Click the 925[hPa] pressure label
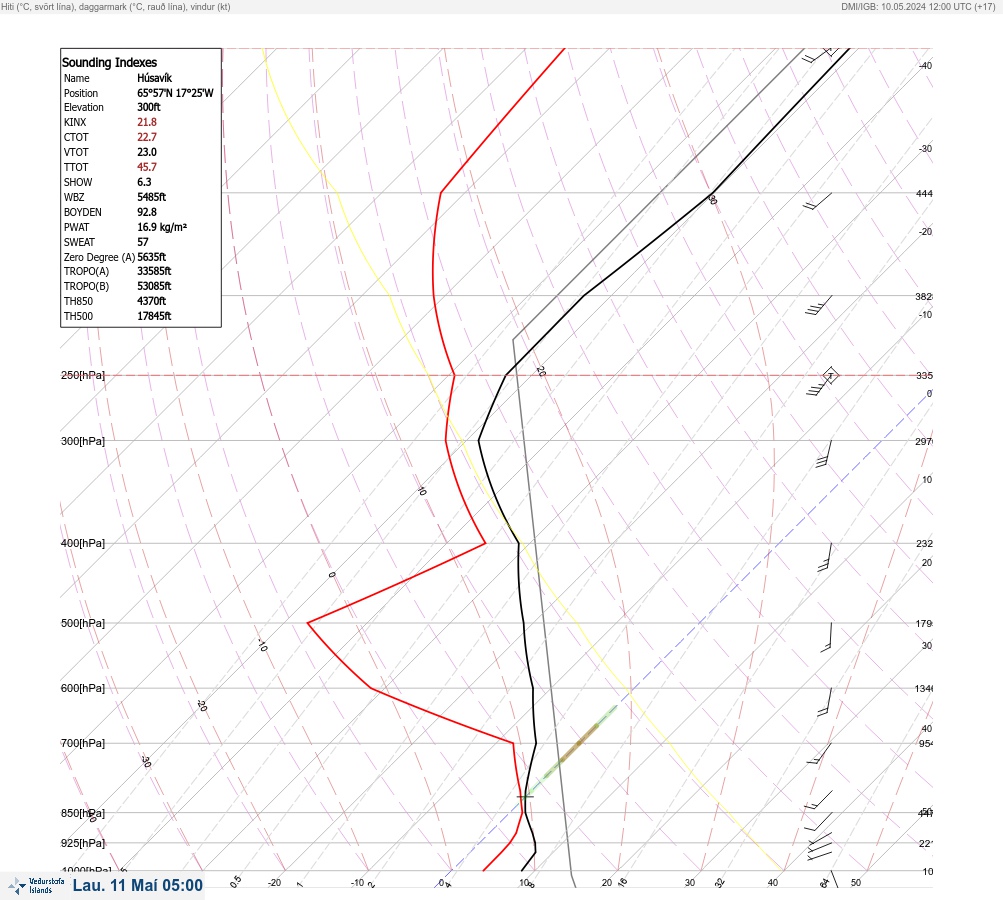The height and width of the screenshot is (900, 1003). point(83,843)
